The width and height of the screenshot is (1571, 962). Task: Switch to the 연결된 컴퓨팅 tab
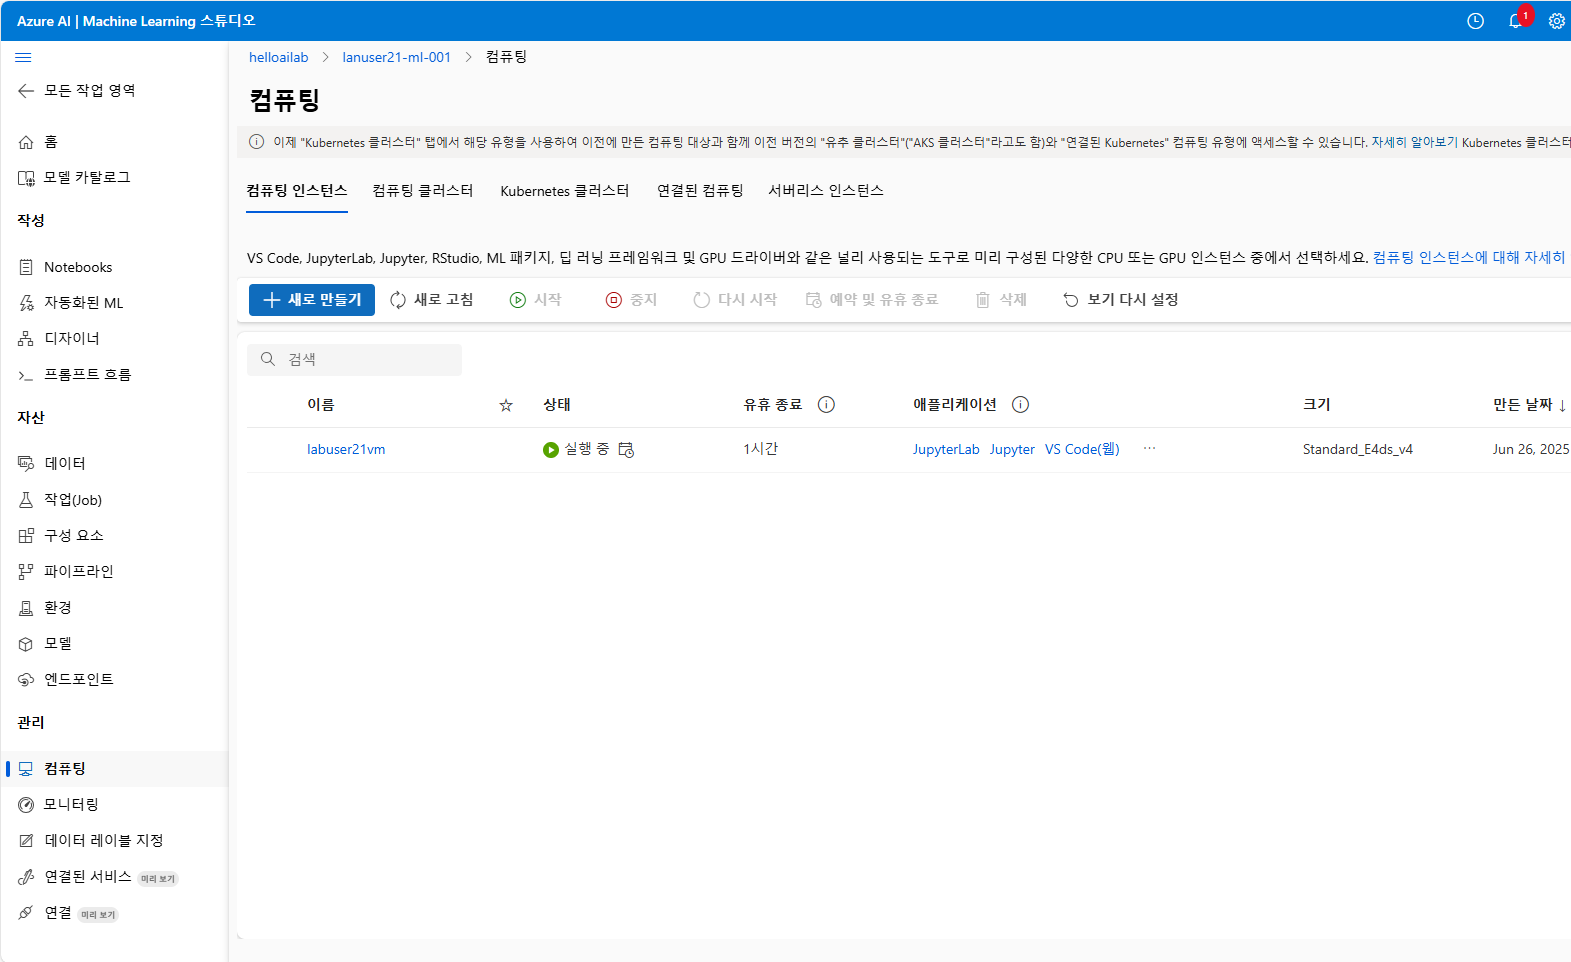[700, 191]
